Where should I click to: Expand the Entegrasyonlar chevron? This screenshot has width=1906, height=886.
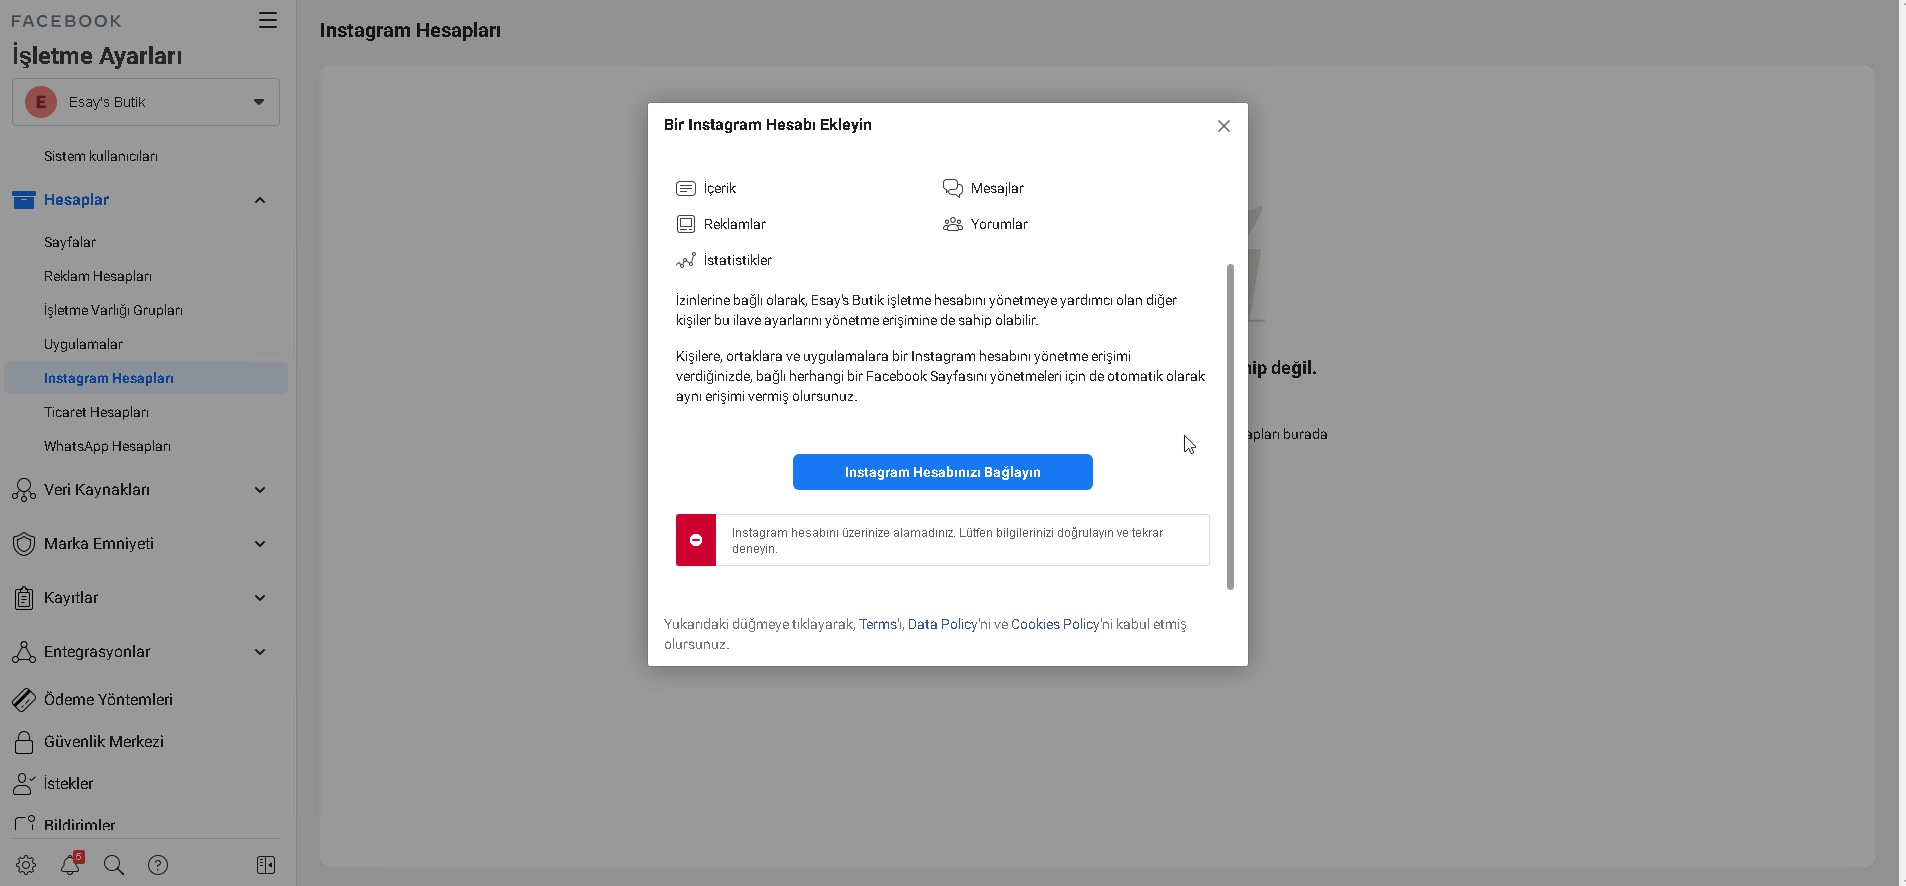coord(260,652)
